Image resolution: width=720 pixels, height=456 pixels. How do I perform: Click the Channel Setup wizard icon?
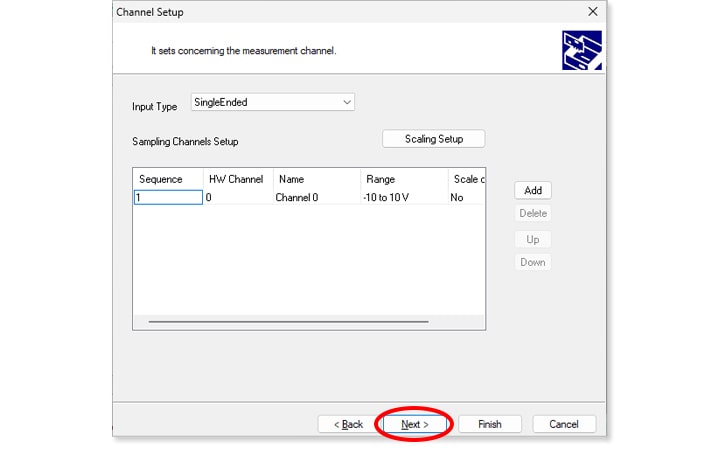(581, 50)
